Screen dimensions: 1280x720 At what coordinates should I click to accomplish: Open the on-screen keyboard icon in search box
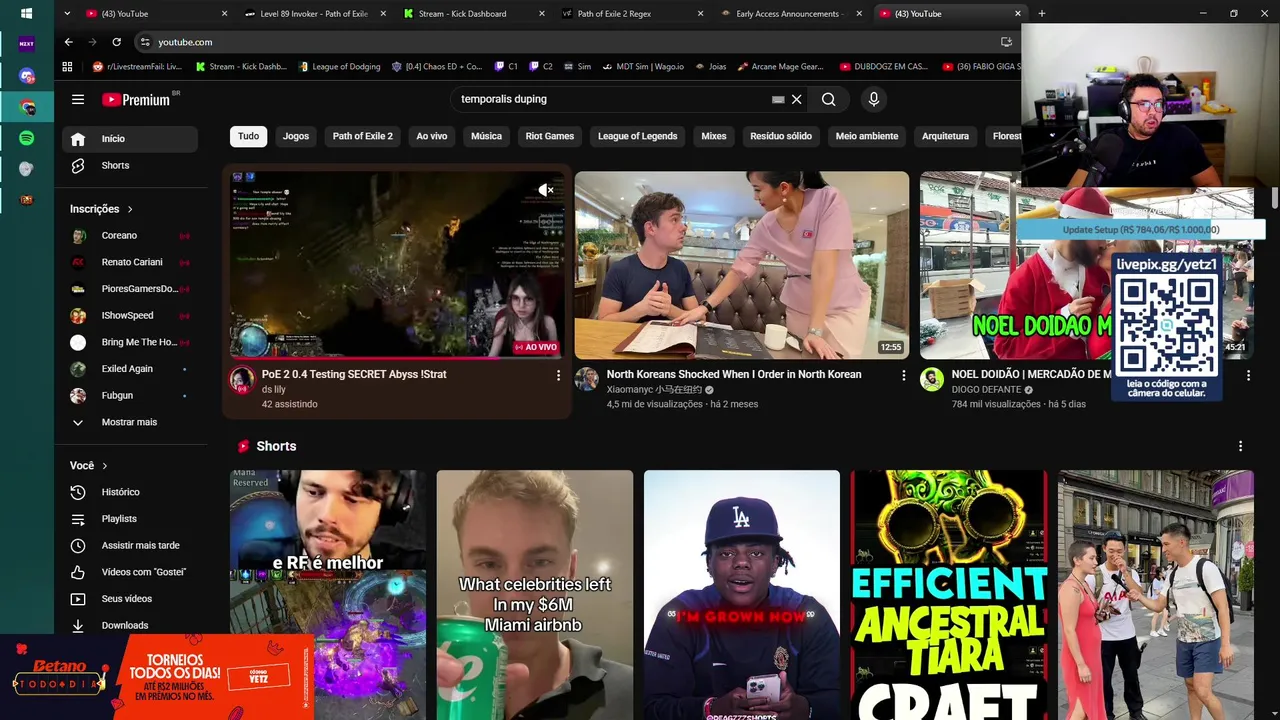coord(778,99)
